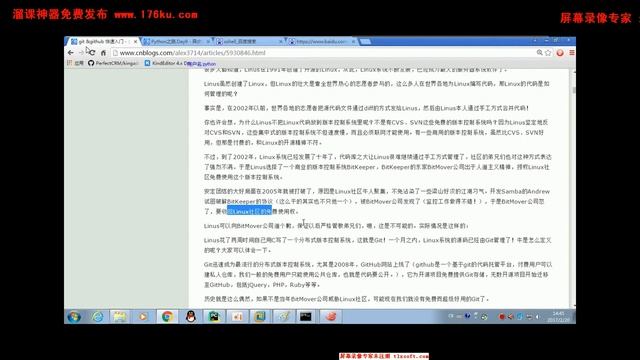This screenshot has width=640, height=360.
Task: Open a new tab with the new-tab button
Action: (x=365, y=42)
